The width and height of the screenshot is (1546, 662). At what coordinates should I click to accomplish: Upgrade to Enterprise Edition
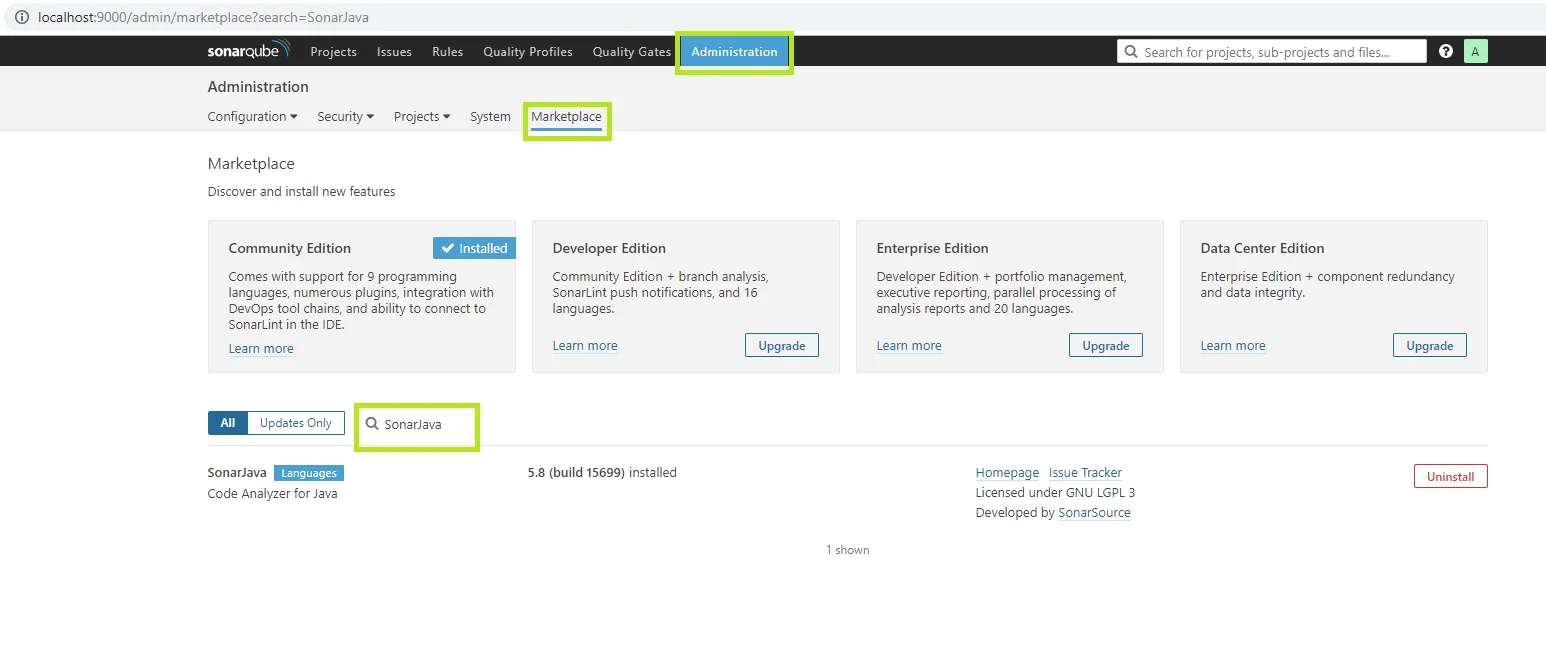[x=1106, y=345]
